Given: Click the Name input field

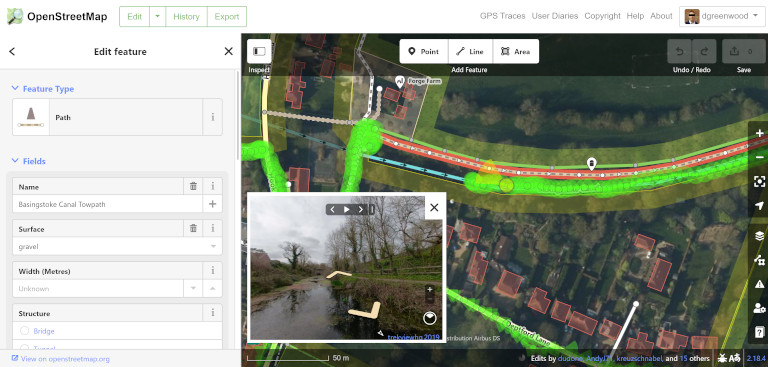Looking at the screenshot, I should 108,204.
